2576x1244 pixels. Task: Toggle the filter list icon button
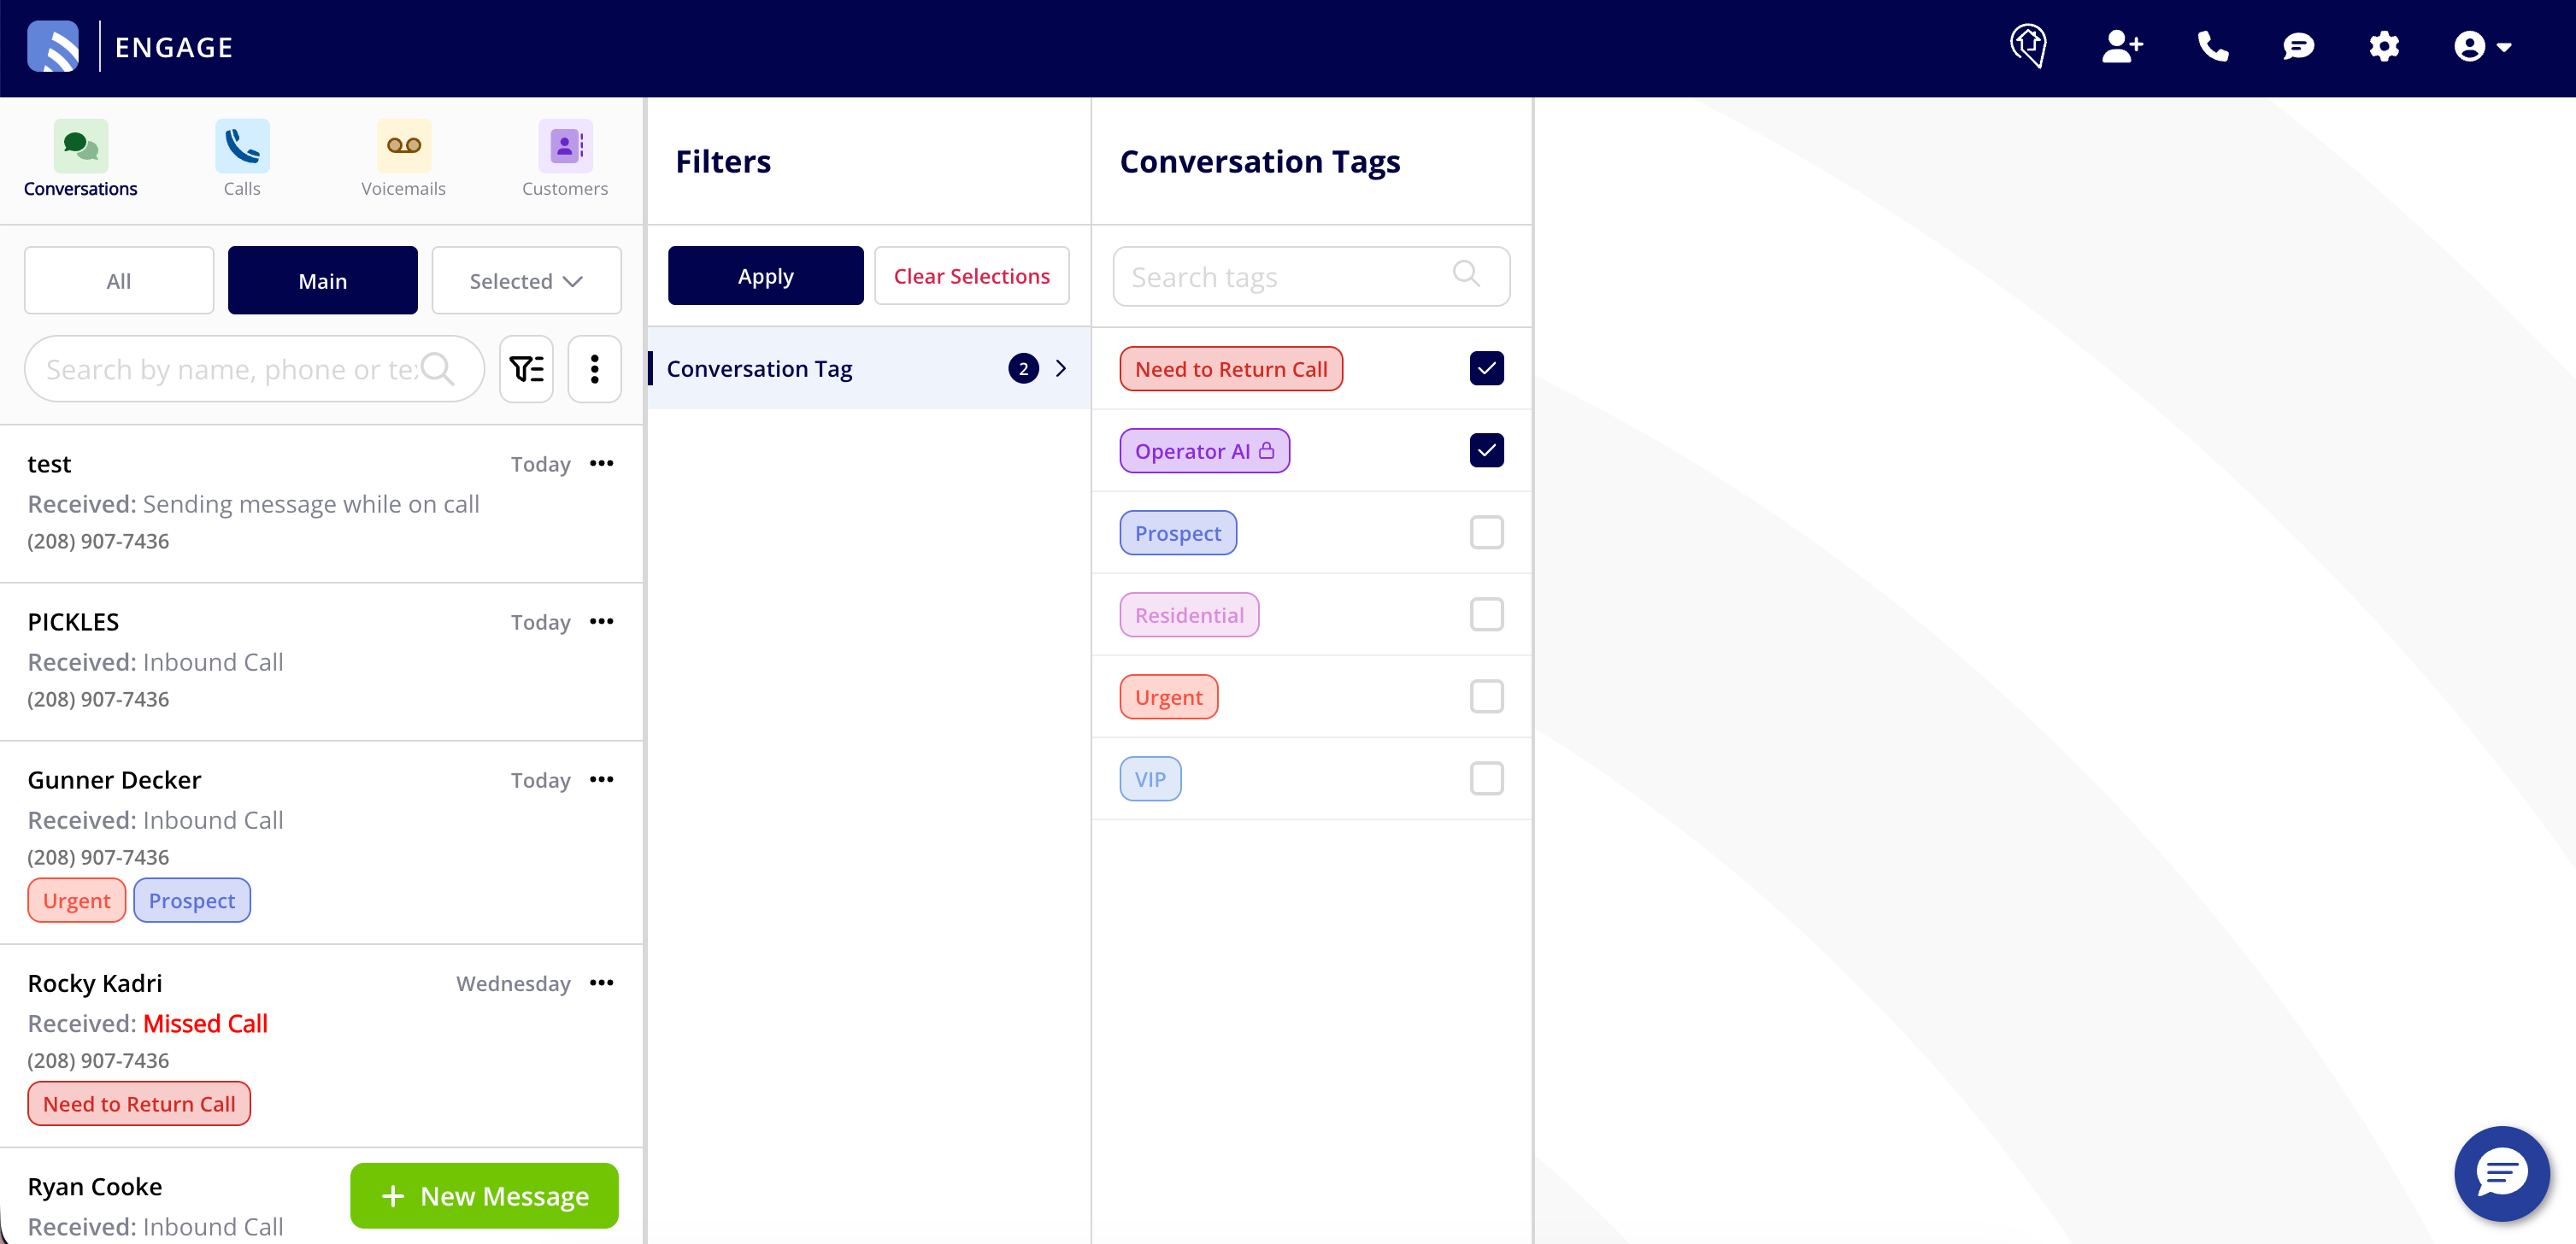pos(527,370)
